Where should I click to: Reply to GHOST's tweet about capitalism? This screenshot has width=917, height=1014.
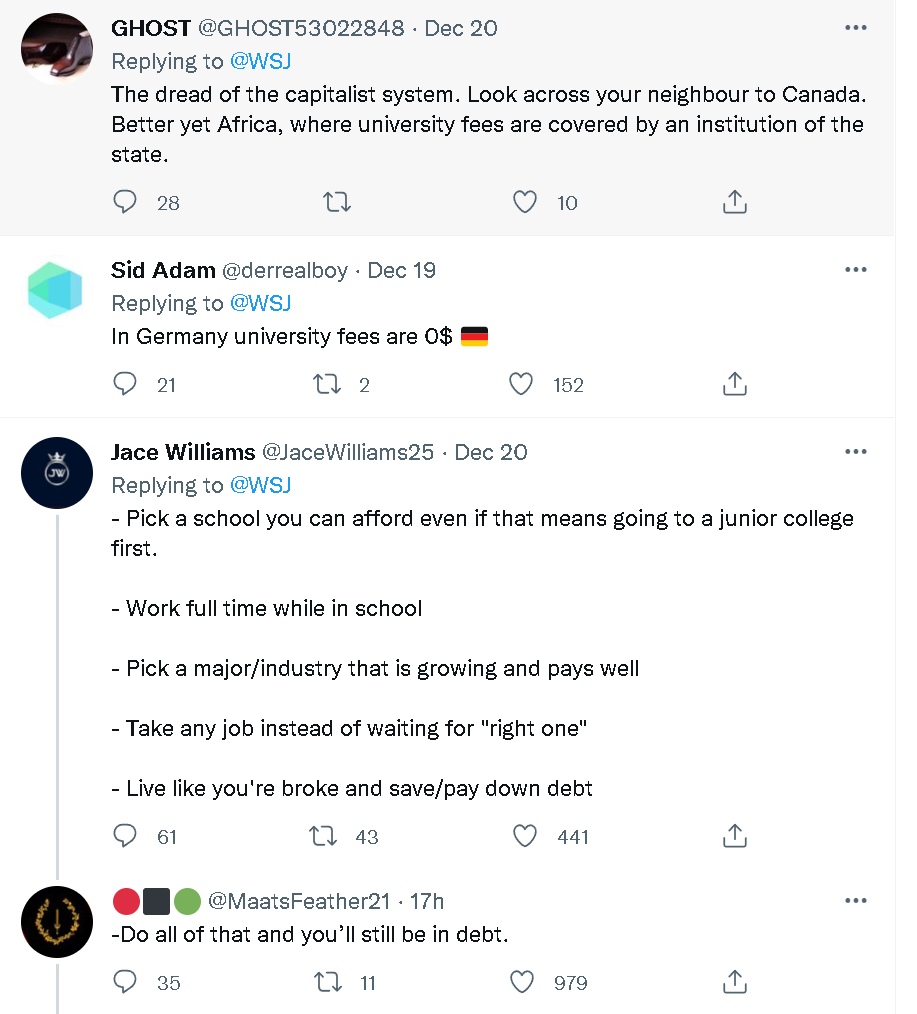coord(125,203)
